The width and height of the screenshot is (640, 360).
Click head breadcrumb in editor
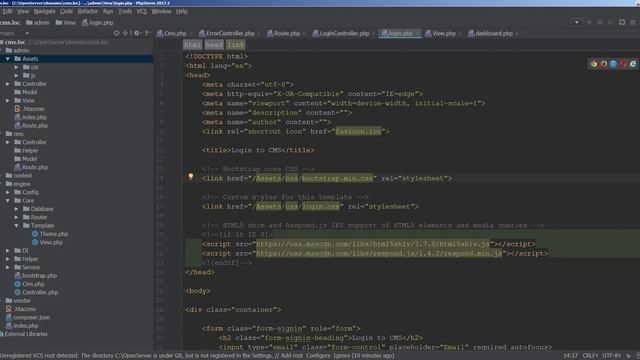click(214, 45)
